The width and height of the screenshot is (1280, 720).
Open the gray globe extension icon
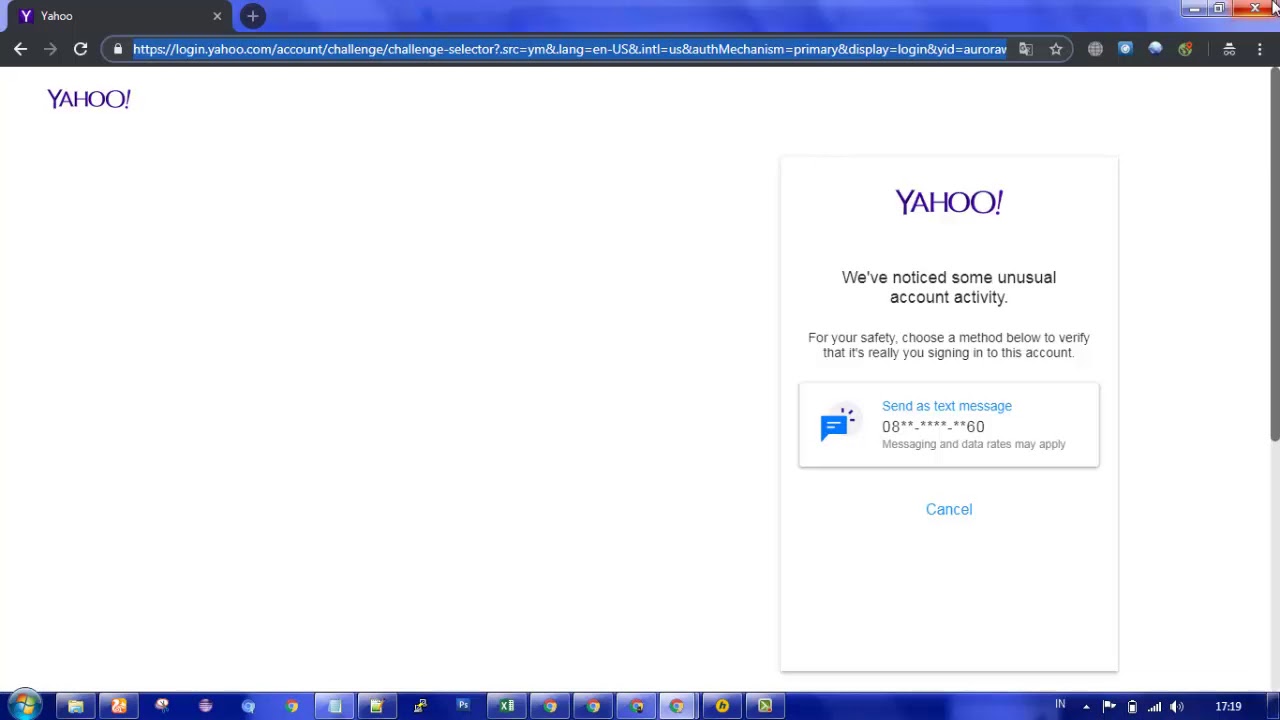pyautogui.click(x=1095, y=49)
